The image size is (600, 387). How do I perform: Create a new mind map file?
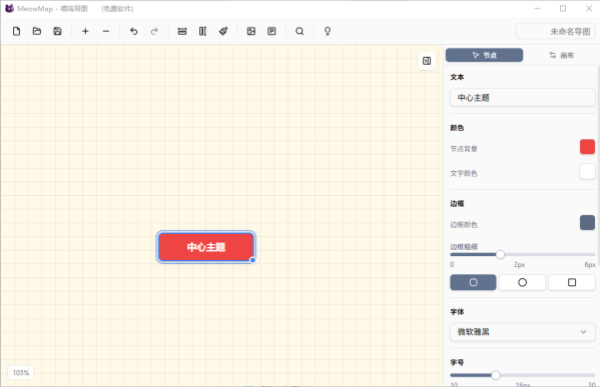[x=16, y=31]
